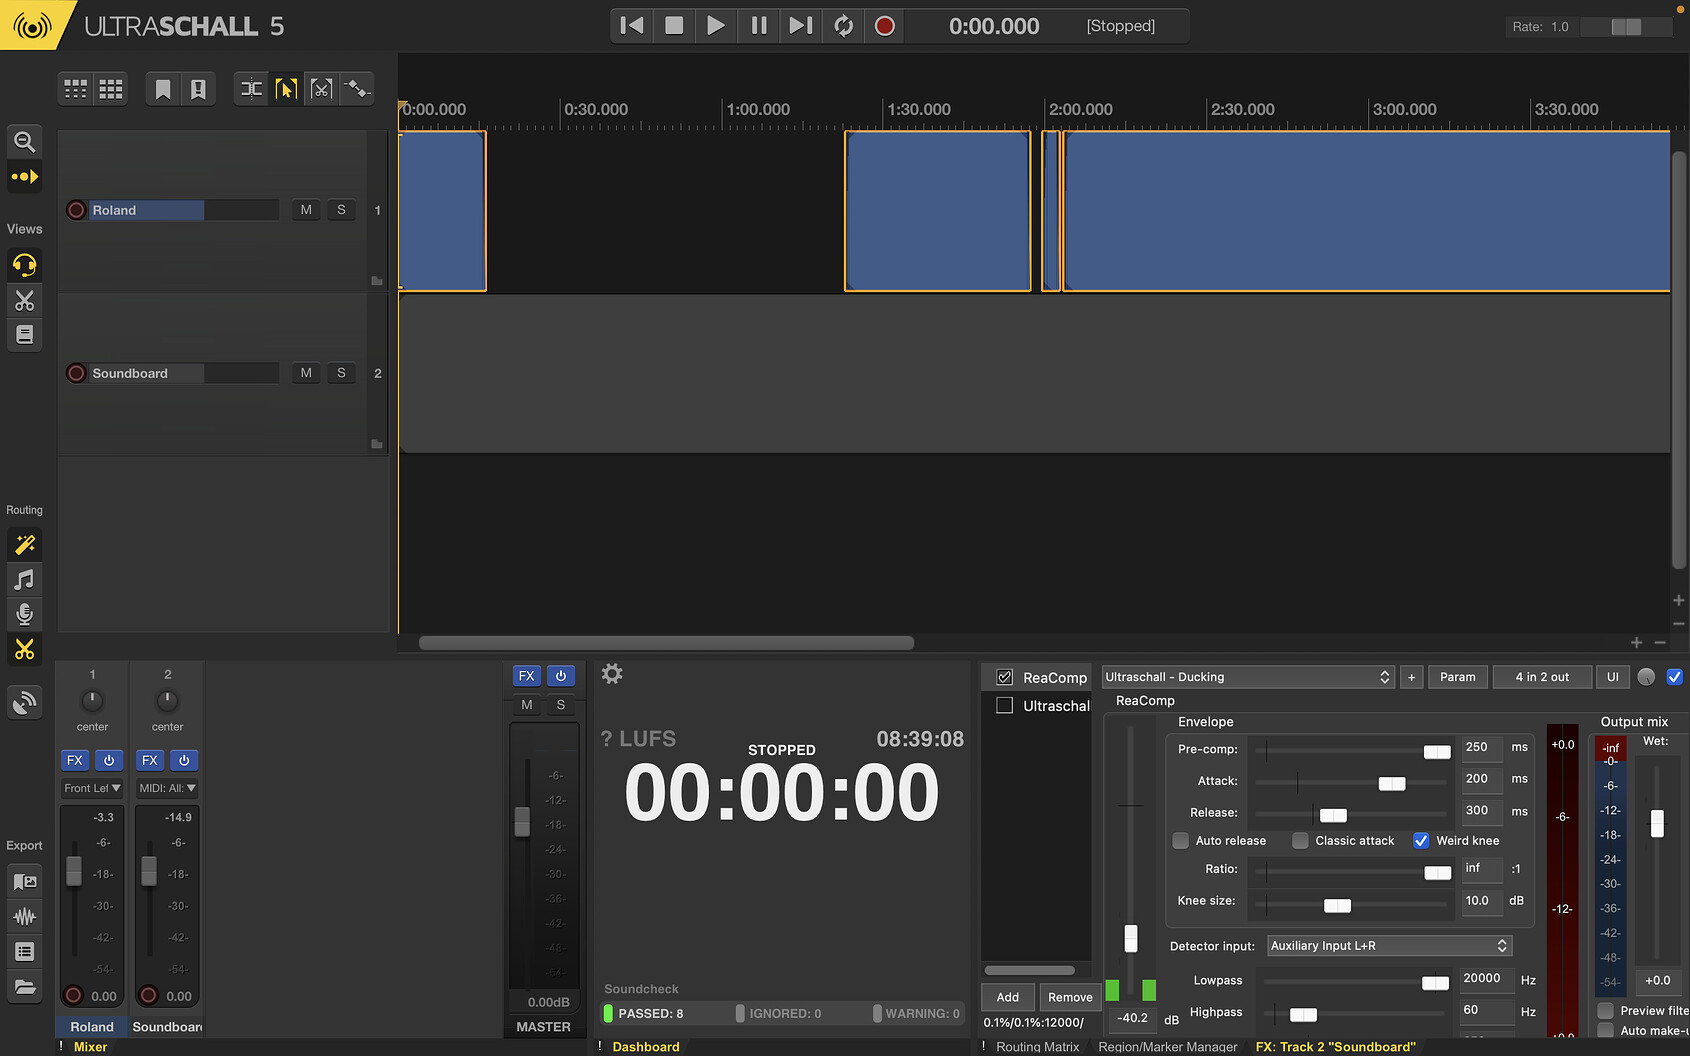Open the Ultraschall - Ducking preset dropdown
The image size is (1690, 1056).
1247,677
